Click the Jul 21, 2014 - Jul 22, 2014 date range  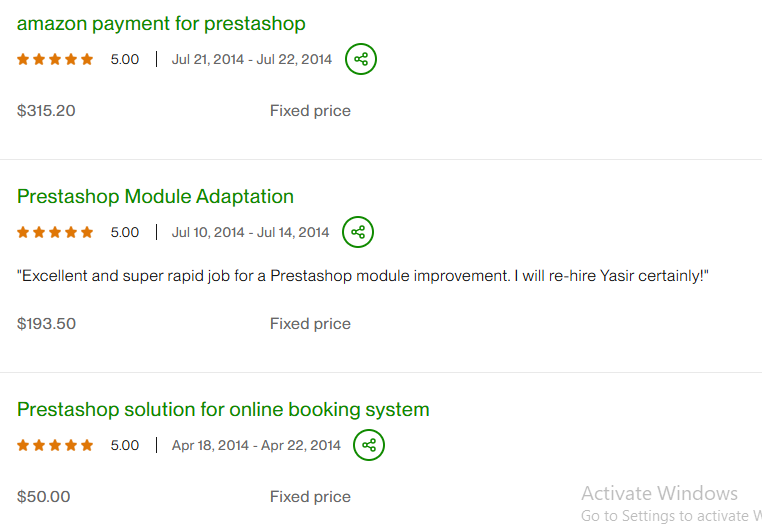(x=251, y=59)
